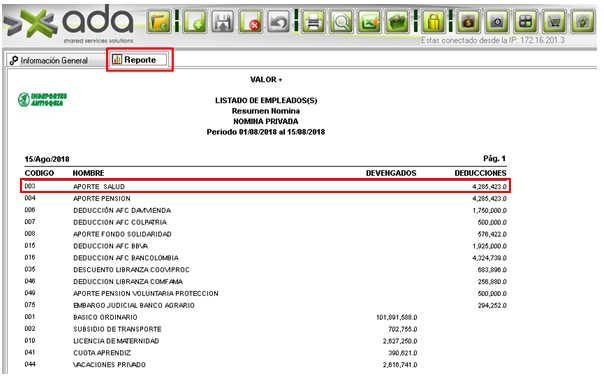
Task: Click the shopping cart icon
Action: tap(554, 22)
